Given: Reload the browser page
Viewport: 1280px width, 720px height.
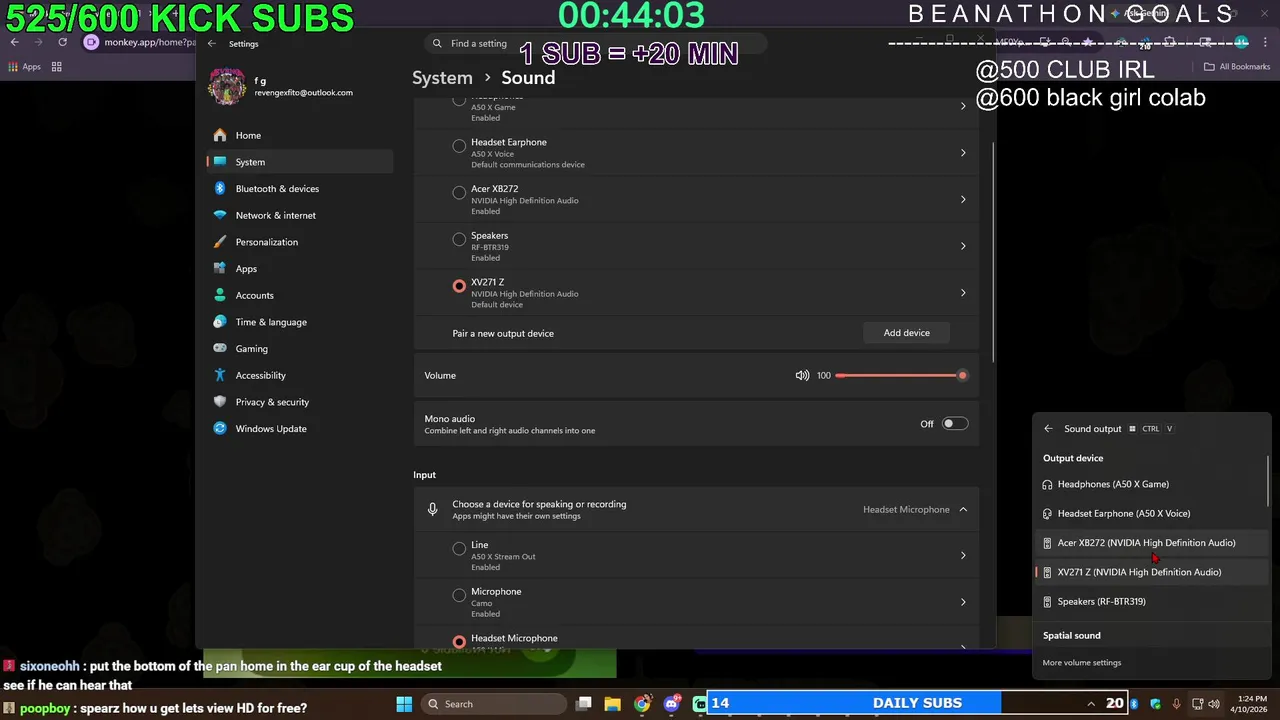Looking at the screenshot, I should click(62, 42).
